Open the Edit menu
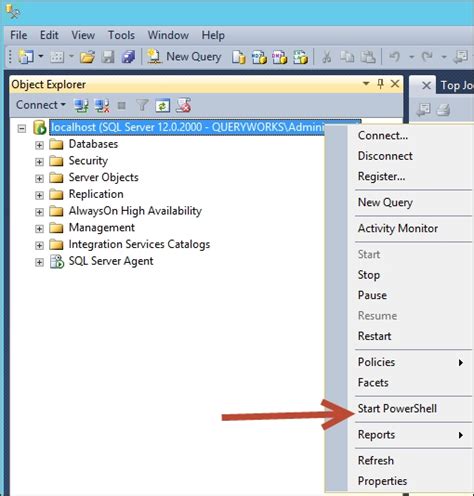This screenshot has width=474, height=496. click(49, 35)
